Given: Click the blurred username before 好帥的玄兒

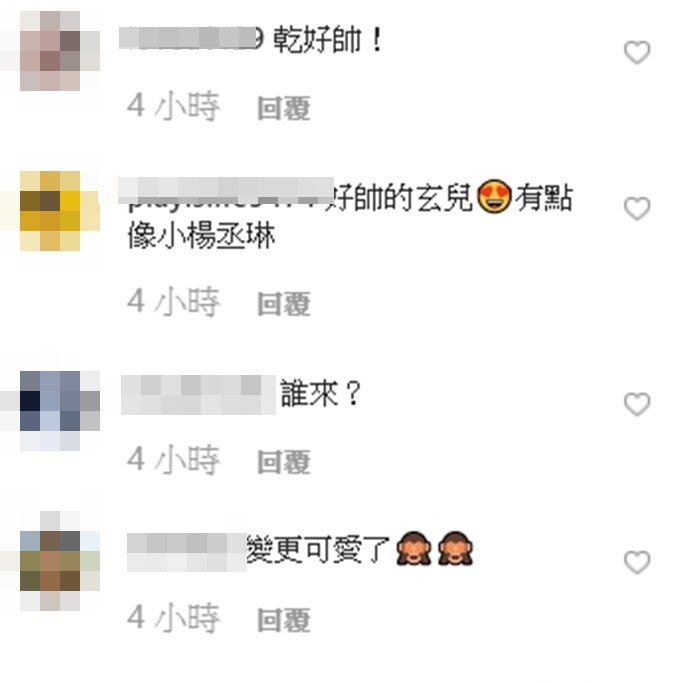Looking at the screenshot, I should tap(226, 191).
